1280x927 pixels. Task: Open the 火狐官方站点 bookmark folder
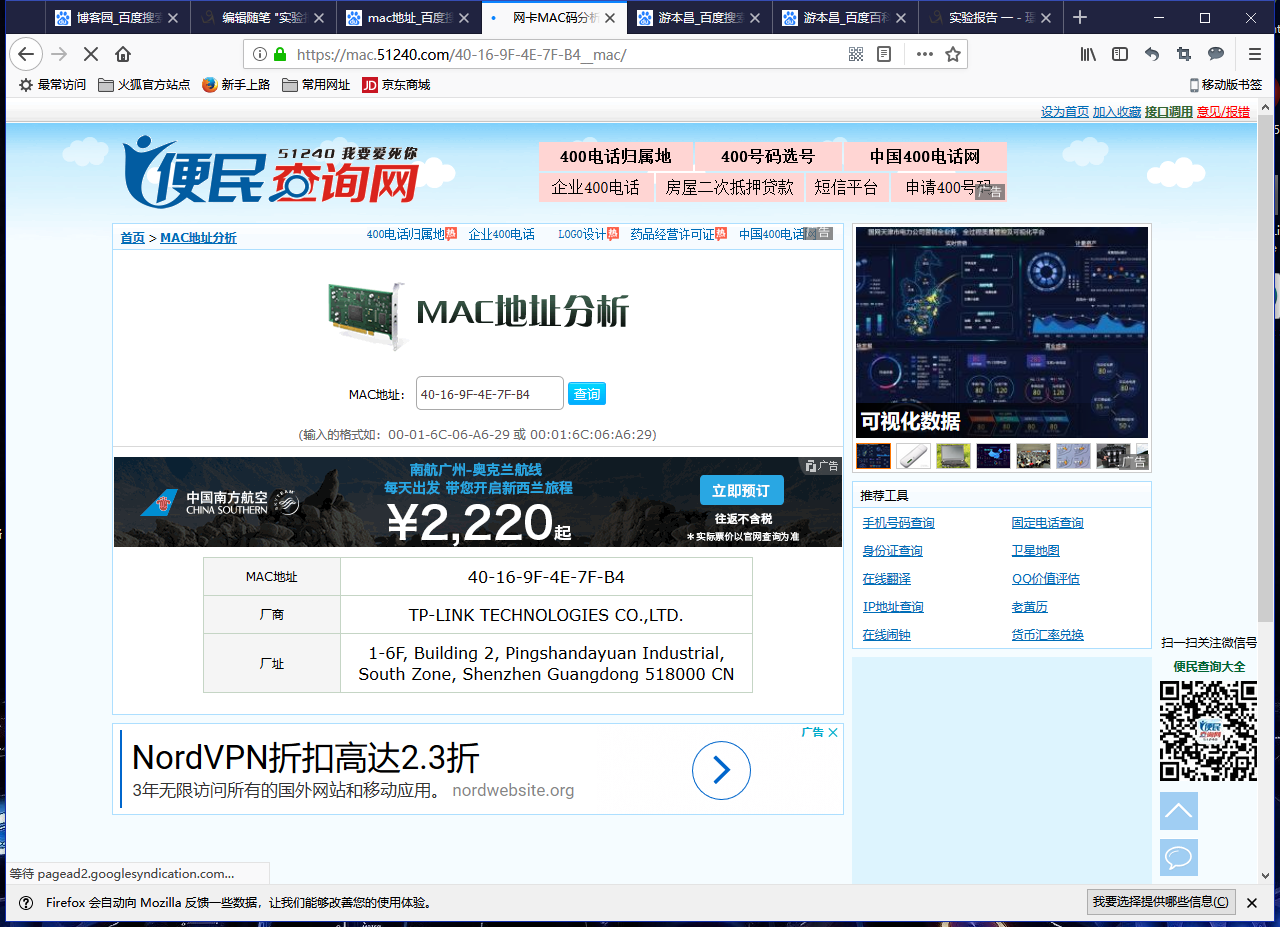(x=144, y=85)
